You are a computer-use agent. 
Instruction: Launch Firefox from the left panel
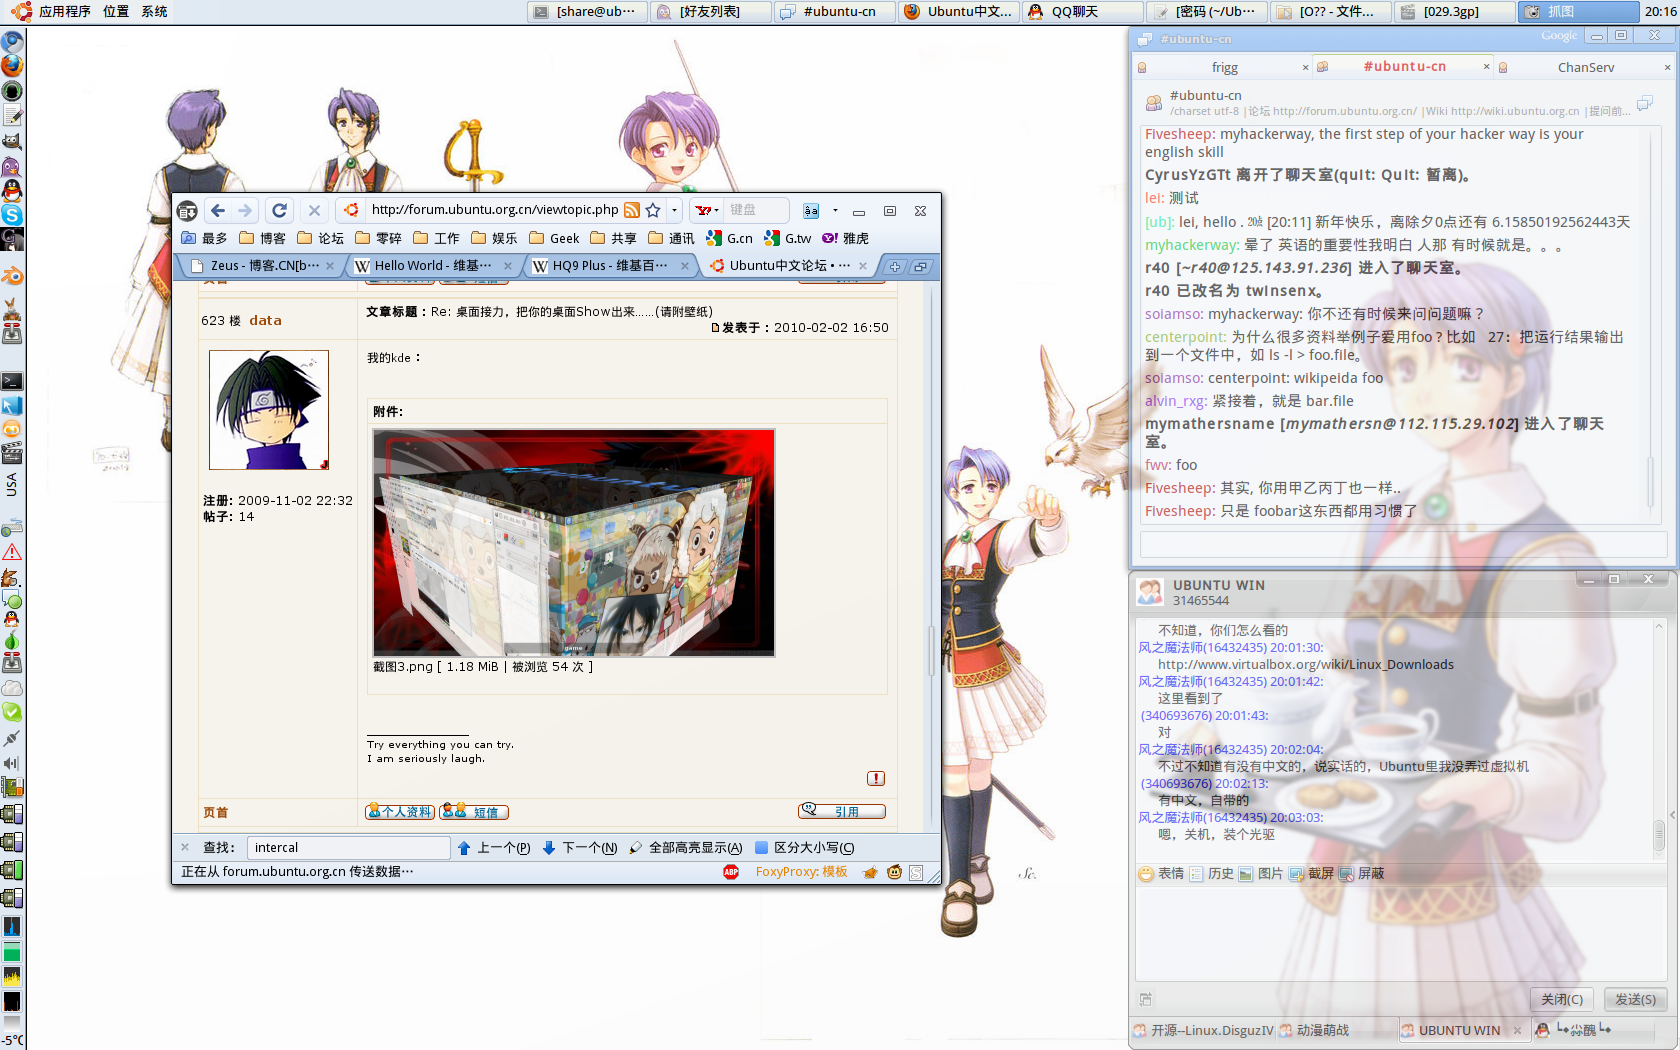(x=11, y=66)
